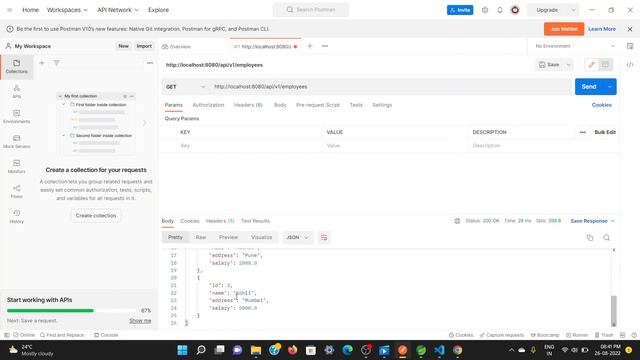Open the two-pane view icon in status bar
The image size is (640, 360).
(622, 335)
